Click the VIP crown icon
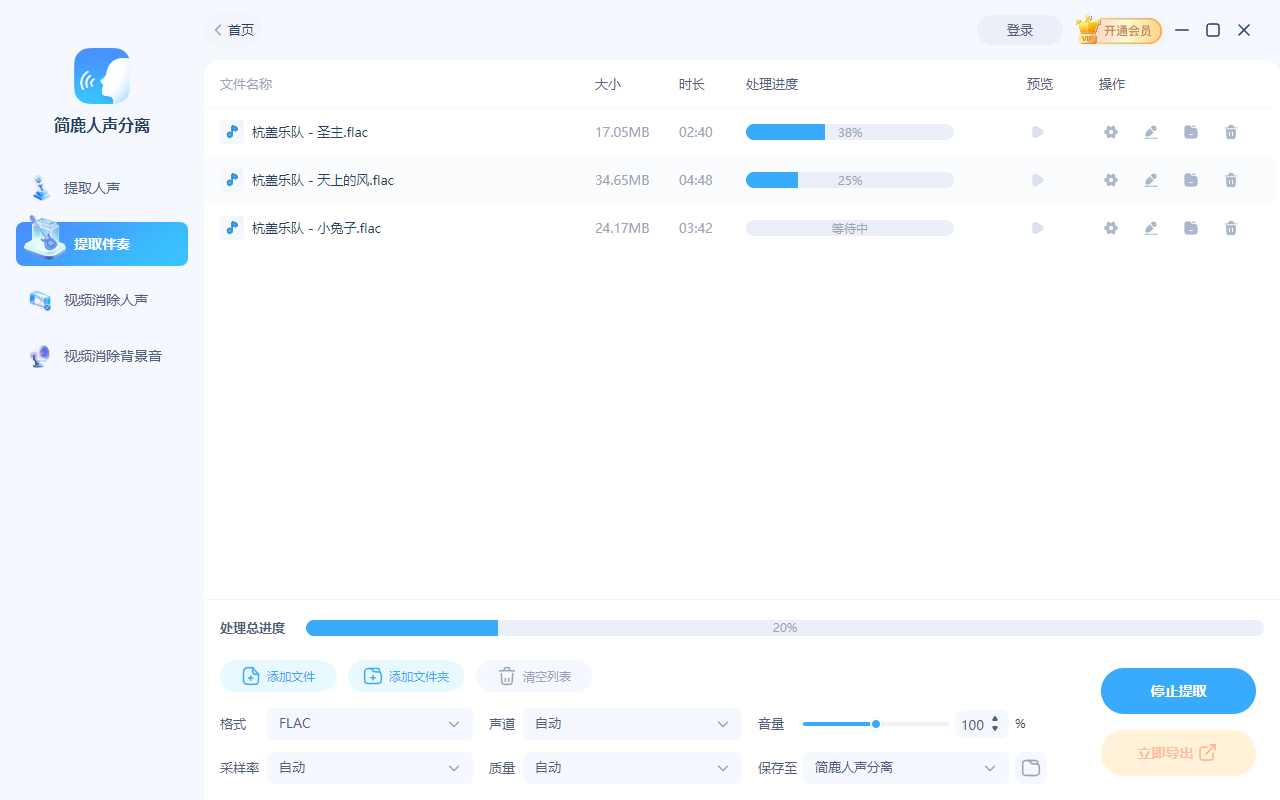This screenshot has height=800, width=1280. point(1088,30)
